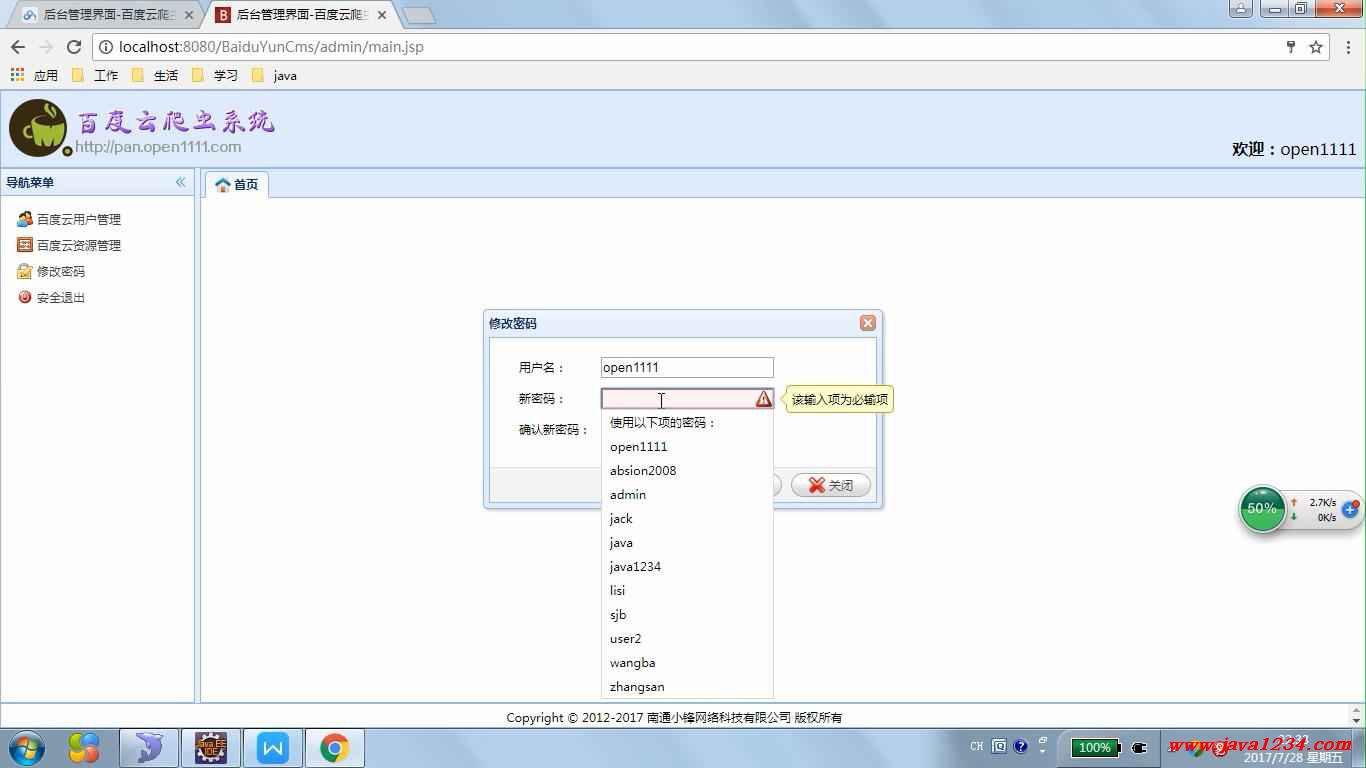Close the first browser tab
1366x768 pixels.
pos(189,15)
